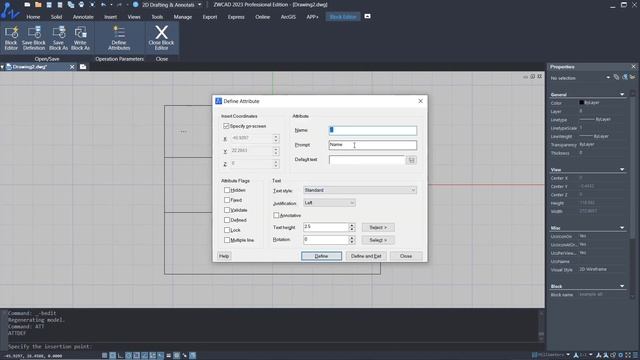Open the Justification dropdown

click(329, 203)
